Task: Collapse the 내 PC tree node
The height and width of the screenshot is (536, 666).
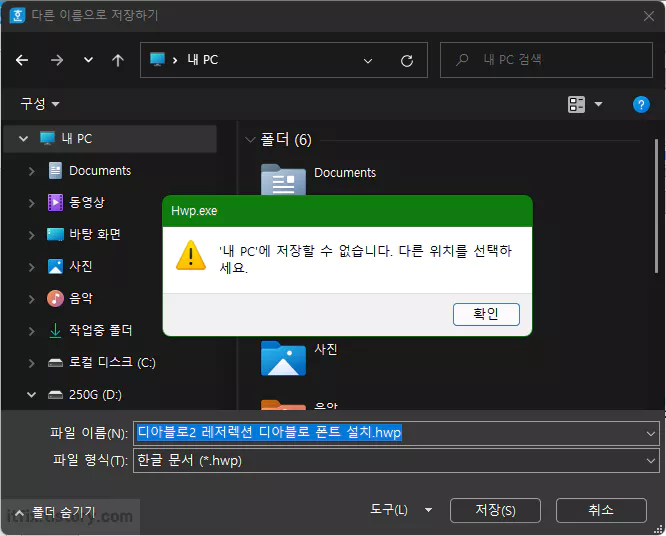Action: [x=23, y=138]
